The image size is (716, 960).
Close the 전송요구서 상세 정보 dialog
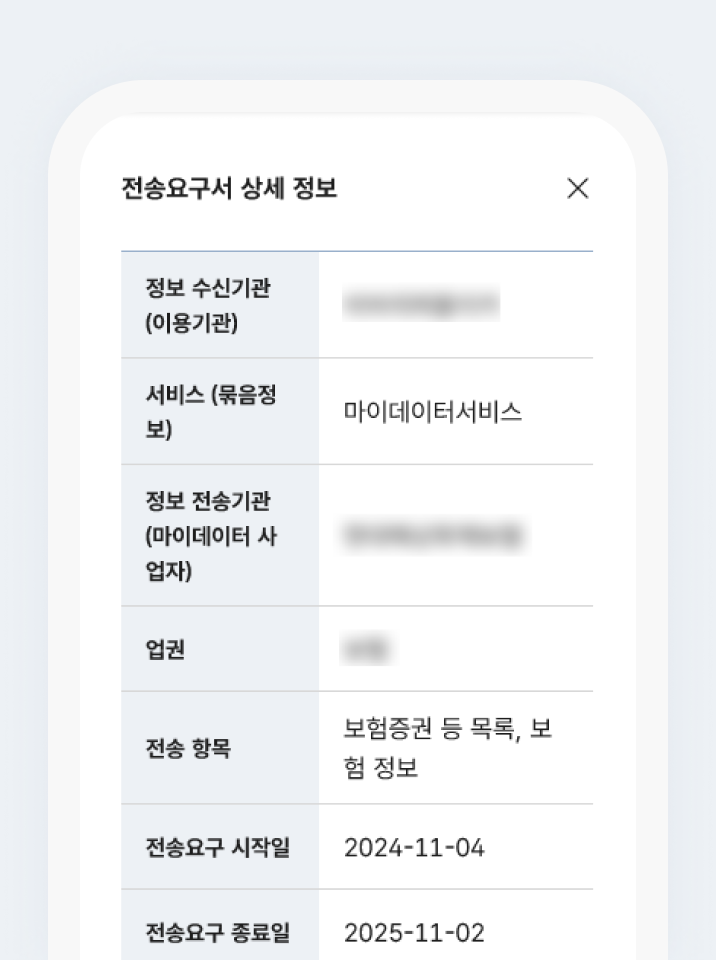click(578, 189)
